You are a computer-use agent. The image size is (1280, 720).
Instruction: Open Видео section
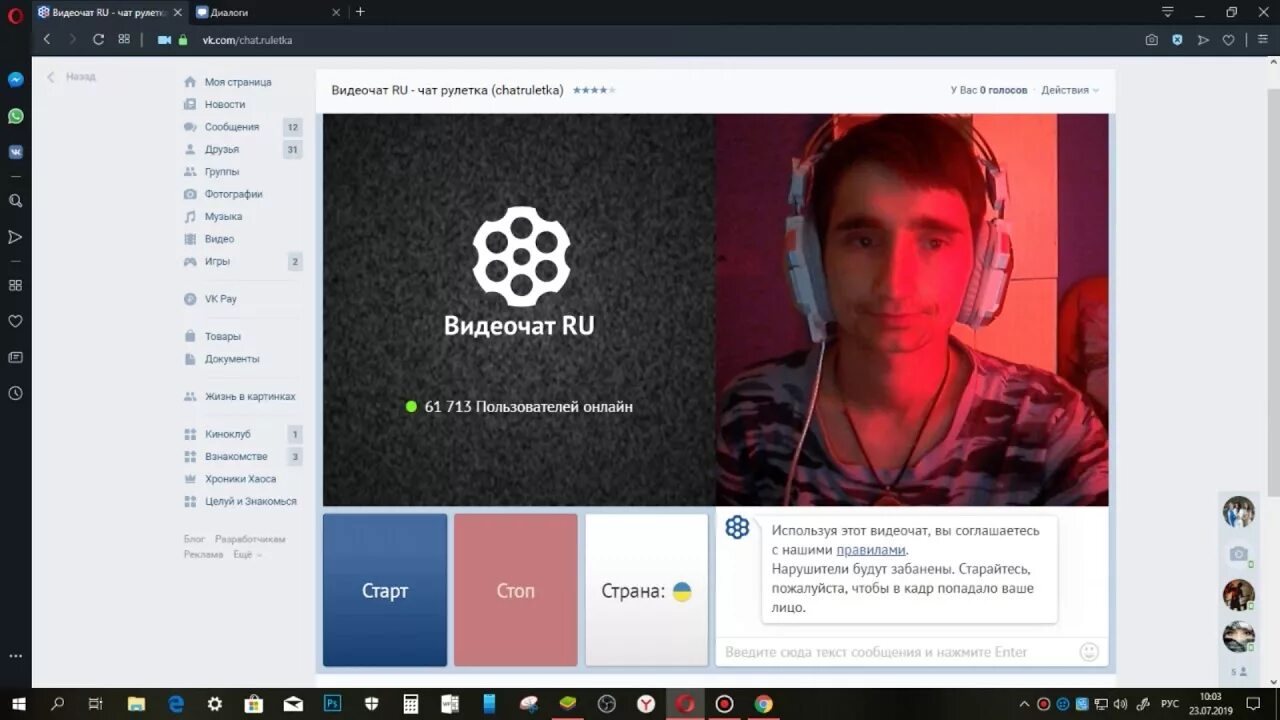[219, 239]
